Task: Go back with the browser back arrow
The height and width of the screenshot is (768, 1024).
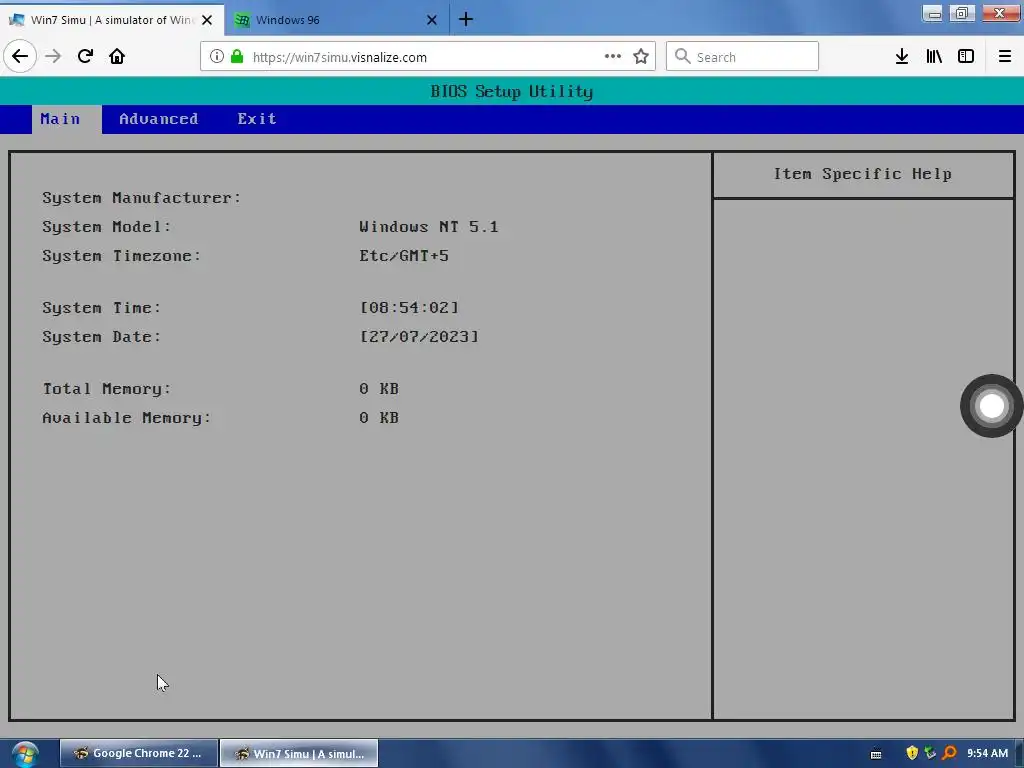Action: 20,56
